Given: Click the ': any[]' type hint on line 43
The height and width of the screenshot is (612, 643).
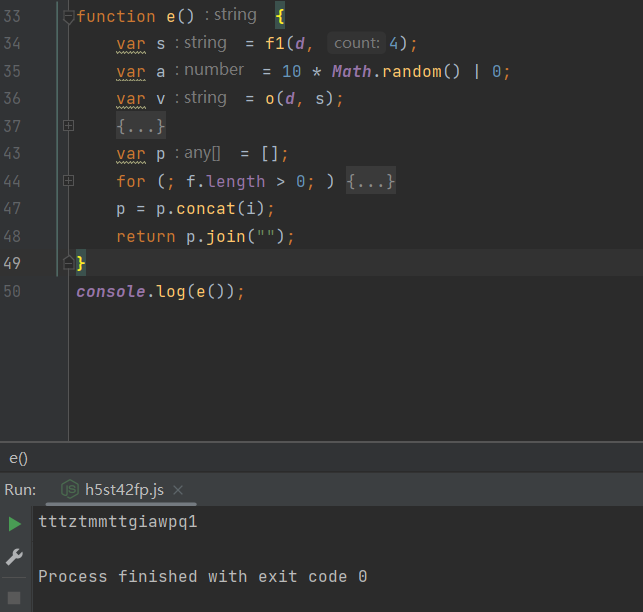Looking at the screenshot, I should tap(198, 153).
